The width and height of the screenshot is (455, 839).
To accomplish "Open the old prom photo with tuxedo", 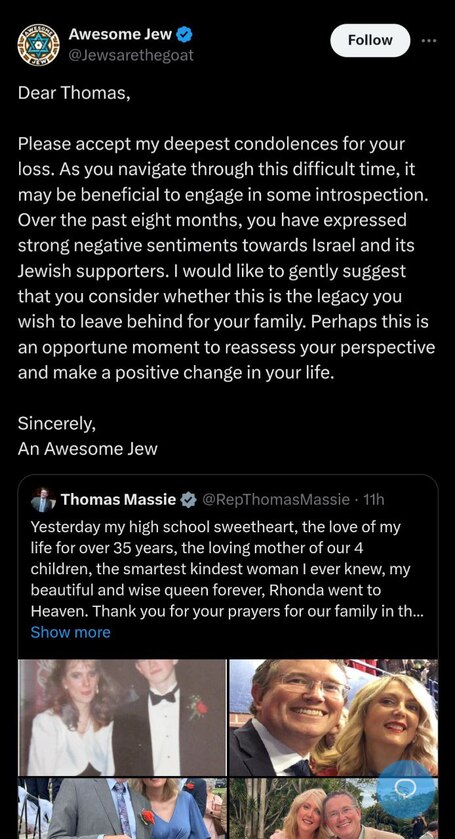I will [123, 718].
